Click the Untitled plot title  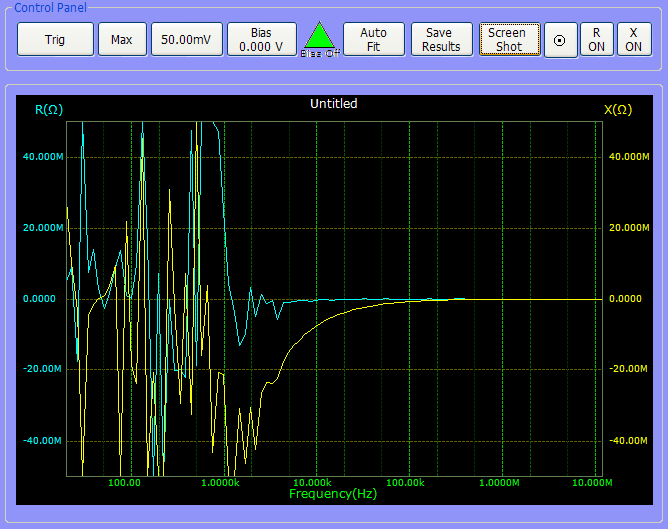(x=333, y=104)
